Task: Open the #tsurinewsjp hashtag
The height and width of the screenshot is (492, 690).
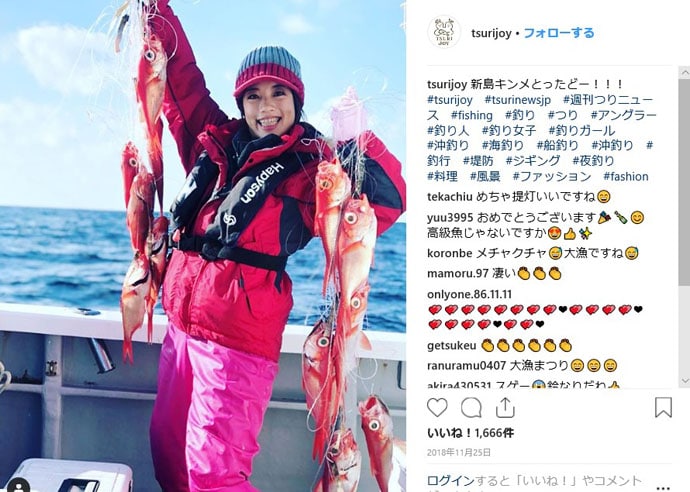Action: pyautogui.click(x=518, y=100)
